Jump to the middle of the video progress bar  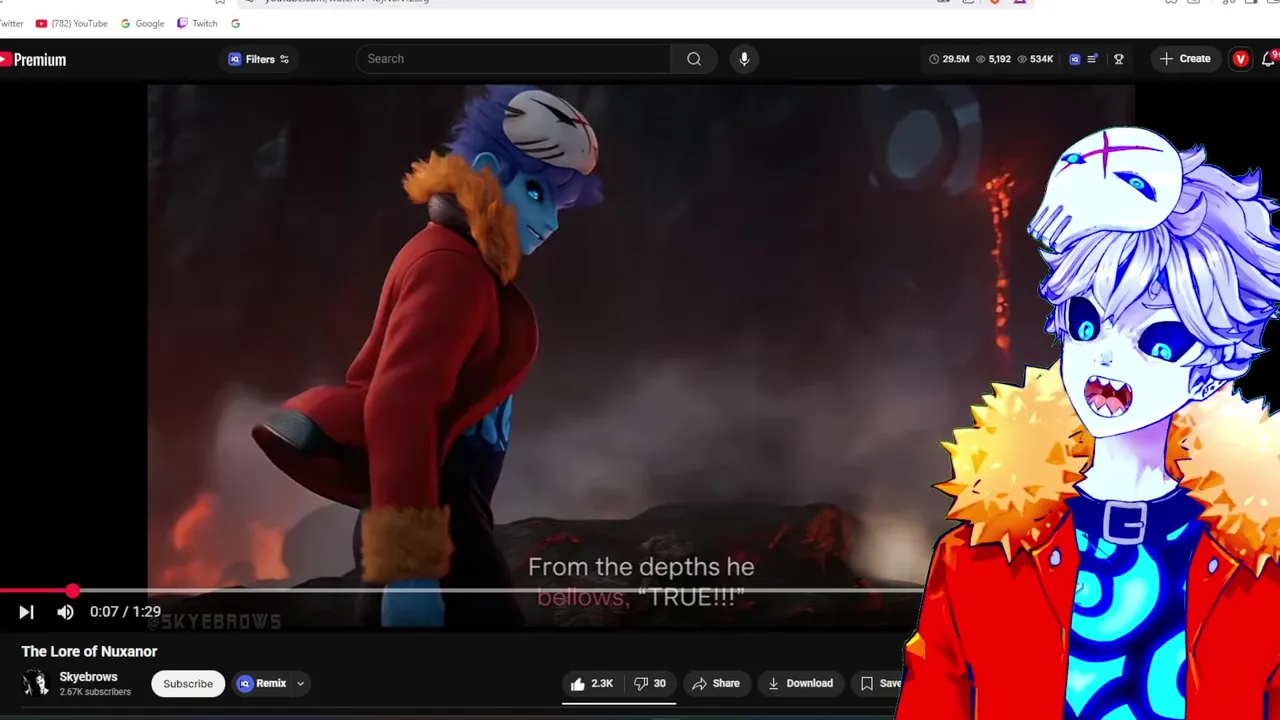coord(462,591)
